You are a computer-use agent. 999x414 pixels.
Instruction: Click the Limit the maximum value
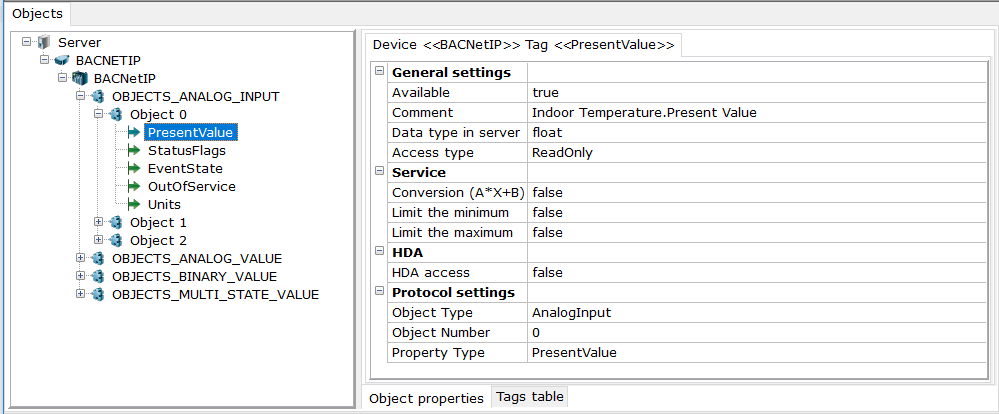click(759, 232)
